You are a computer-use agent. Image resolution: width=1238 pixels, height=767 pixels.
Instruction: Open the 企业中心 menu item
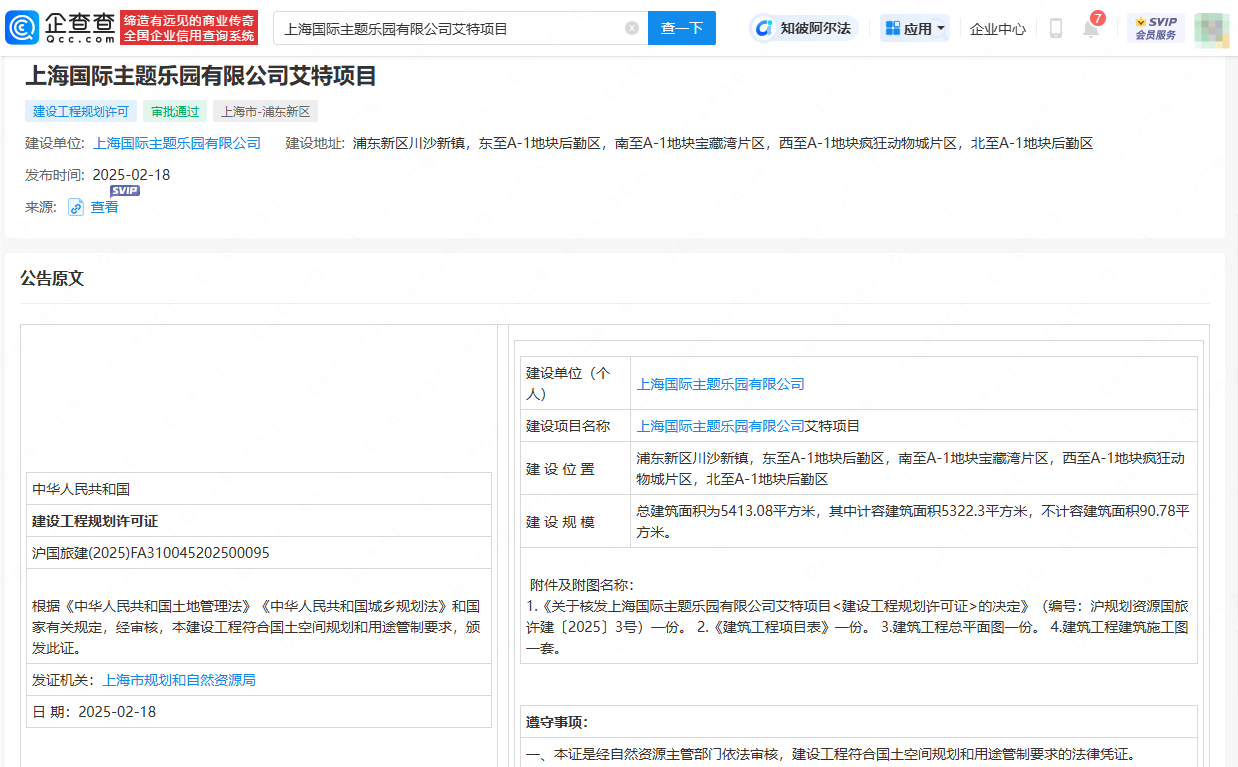click(x=997, y=29)
